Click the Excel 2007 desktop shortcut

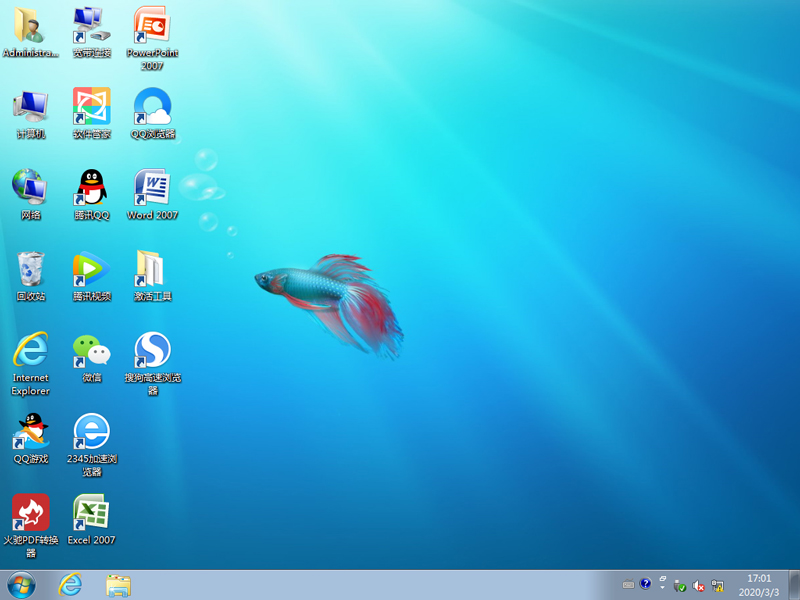coord(91,514)
